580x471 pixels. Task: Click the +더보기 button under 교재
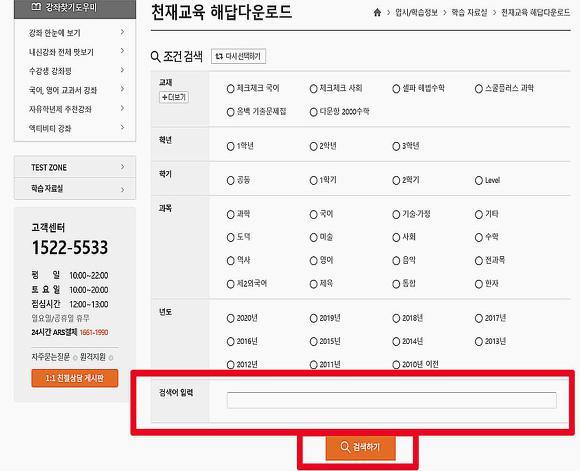click(174, 97)
